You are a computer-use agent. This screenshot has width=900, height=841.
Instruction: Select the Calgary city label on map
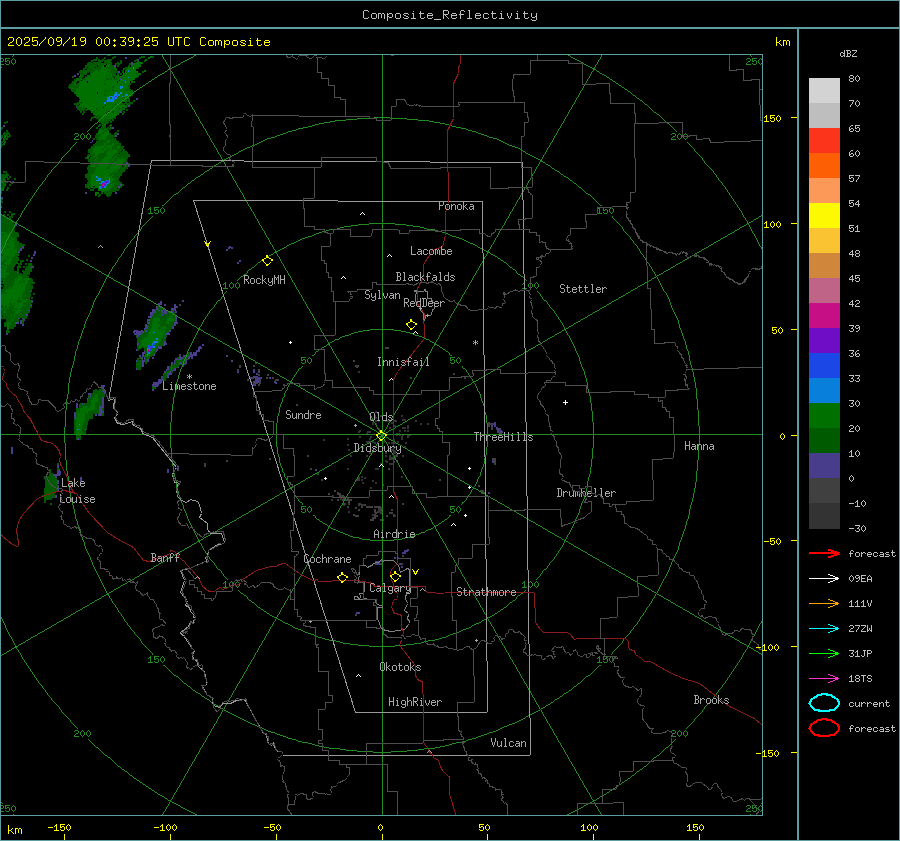click(389, 589)
